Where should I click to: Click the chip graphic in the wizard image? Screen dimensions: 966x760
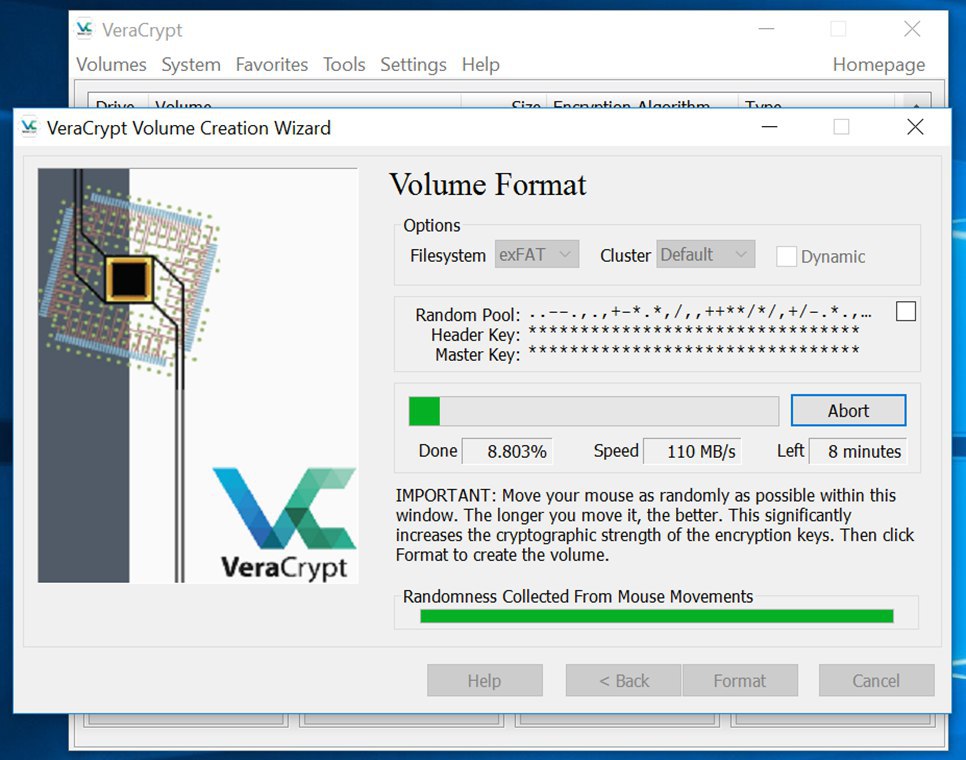pyautogui.click(x=130, y=277)
